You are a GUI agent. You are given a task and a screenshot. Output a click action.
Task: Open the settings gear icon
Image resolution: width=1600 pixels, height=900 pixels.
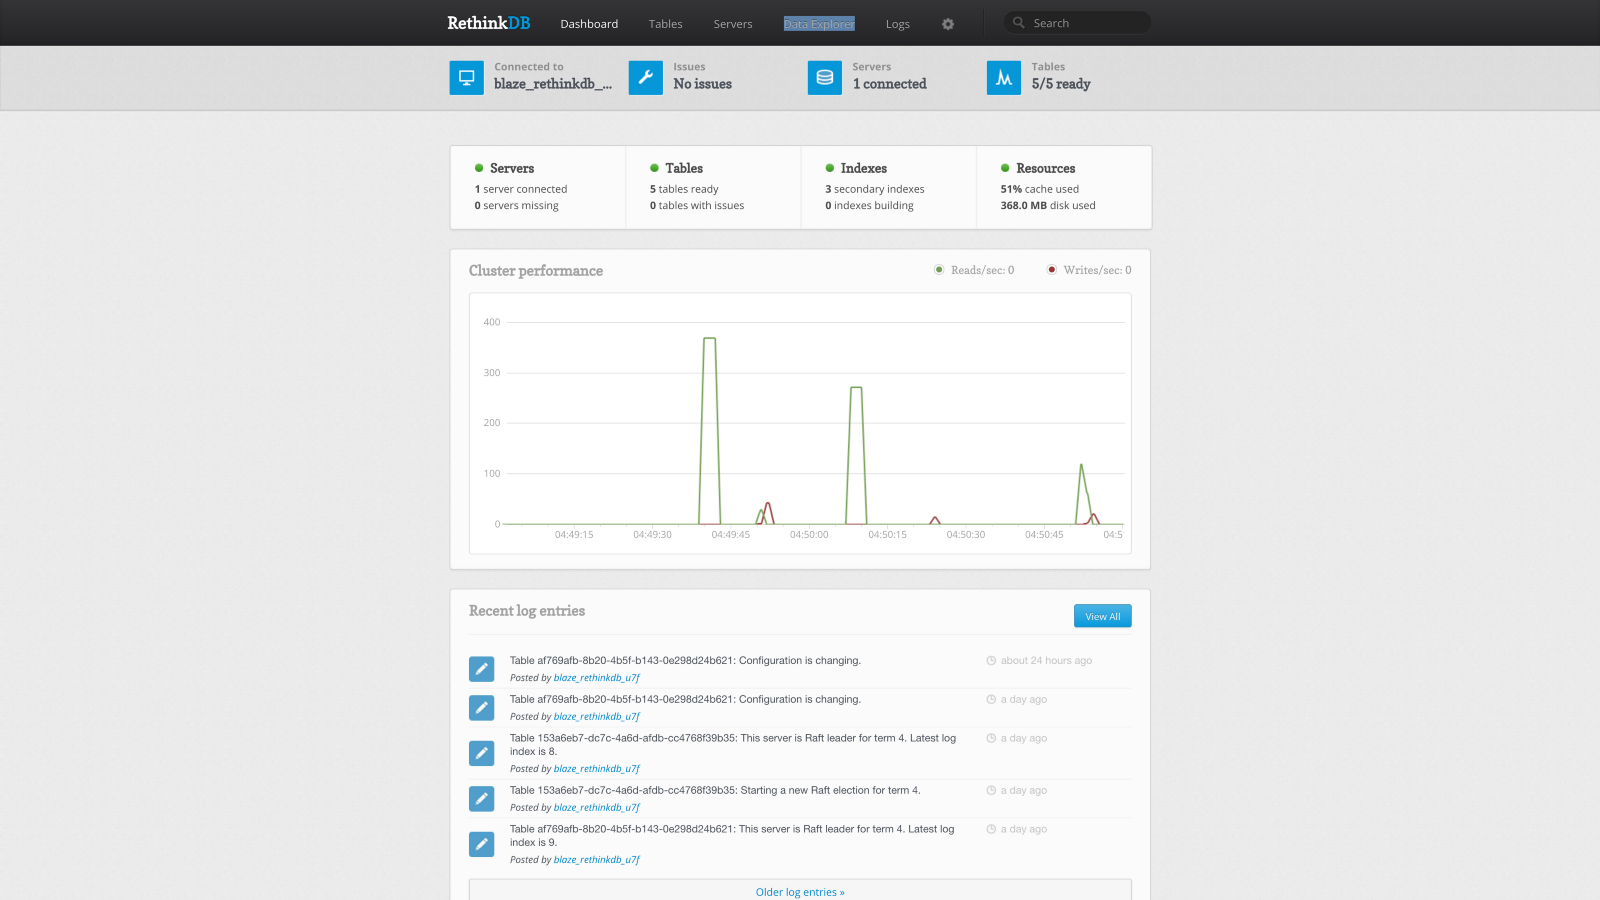pyautogui.click(x=948, y=24)
